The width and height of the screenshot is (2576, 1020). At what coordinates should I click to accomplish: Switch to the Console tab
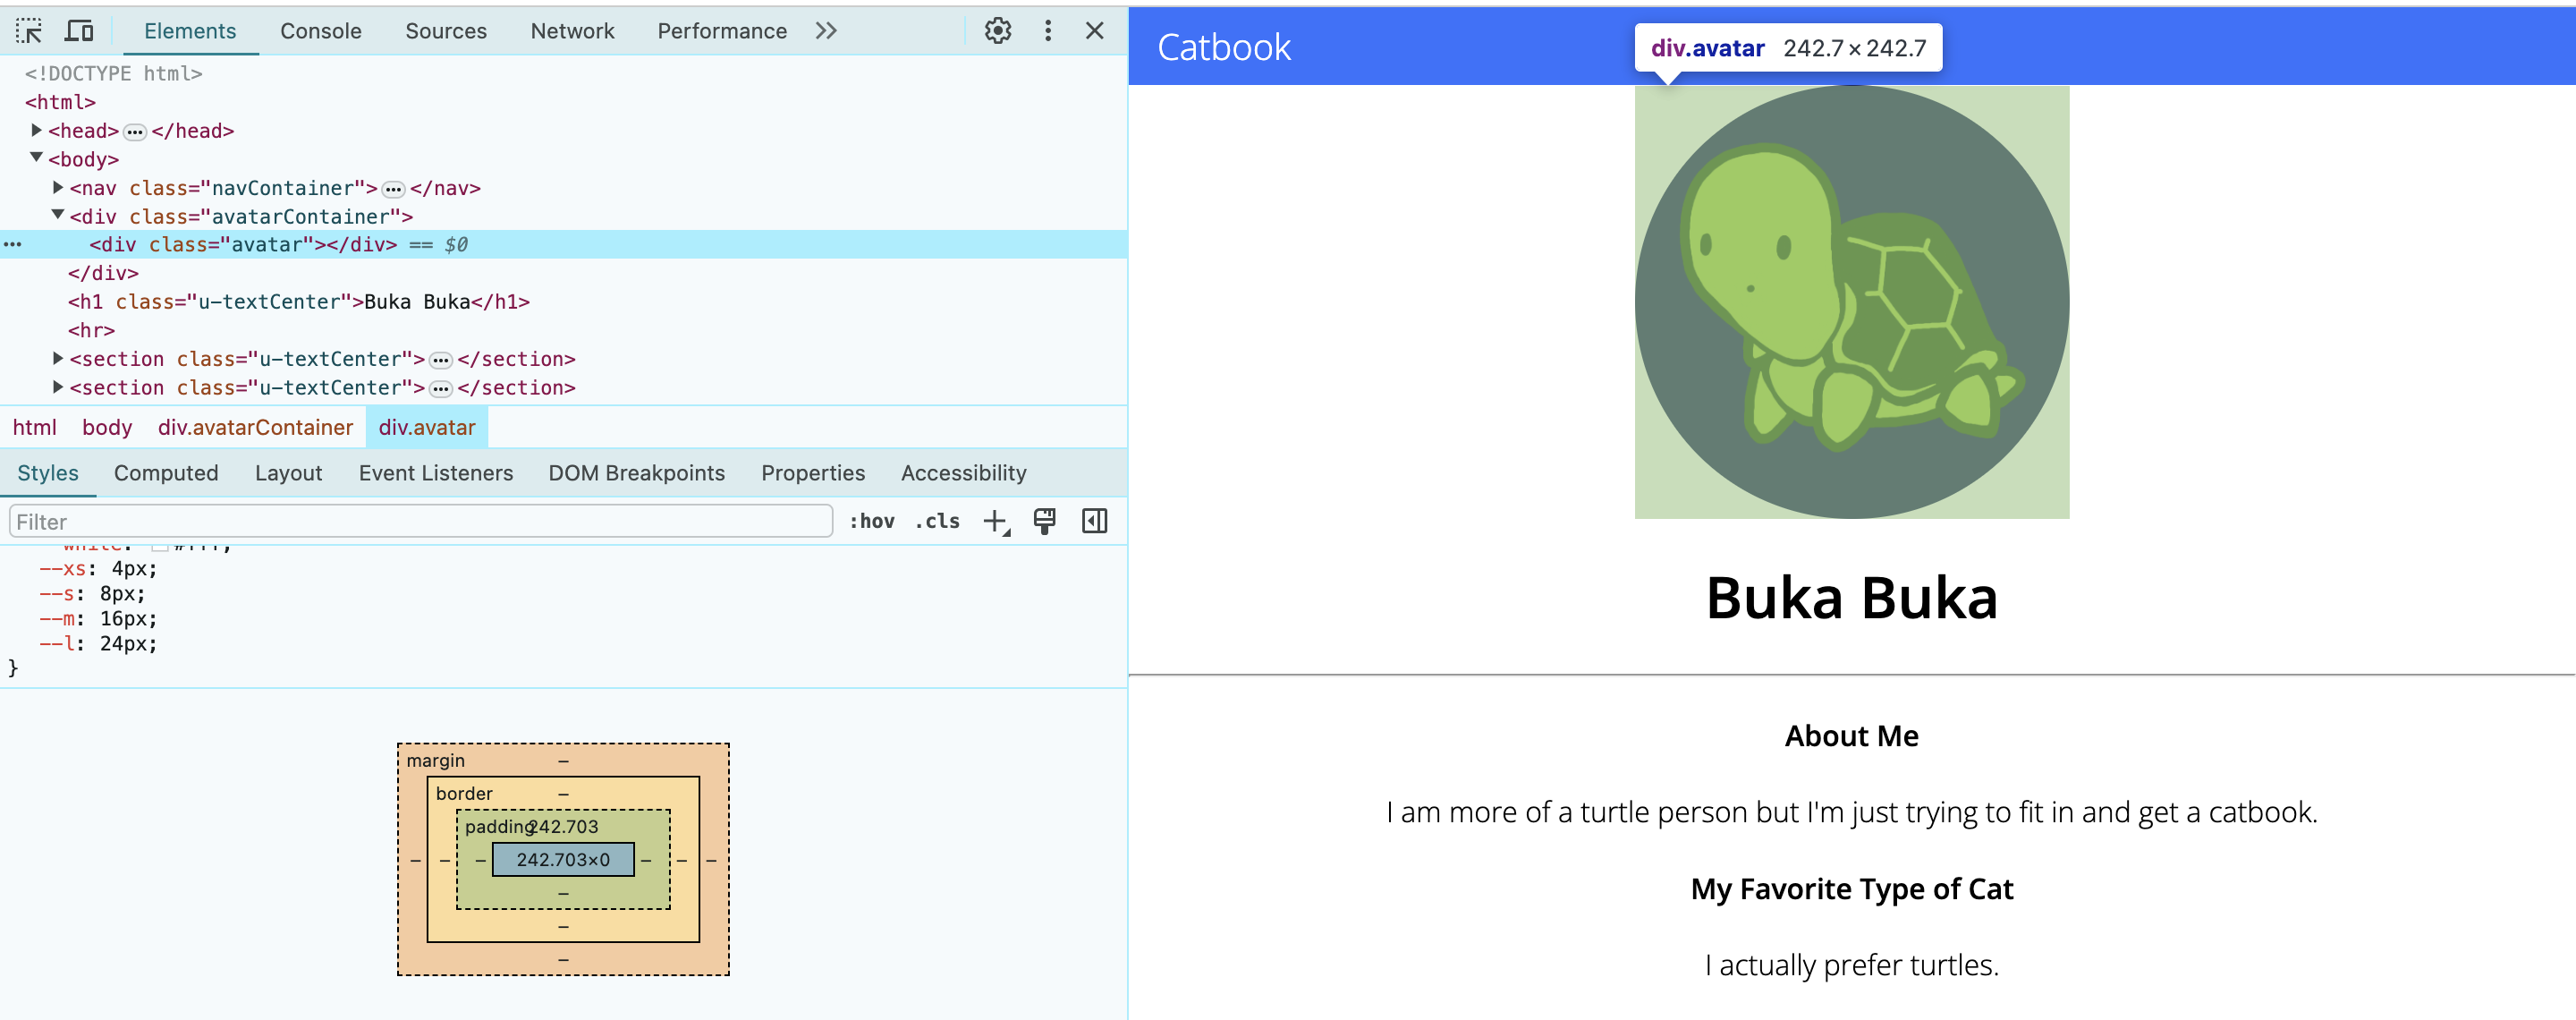pyautogui.click(x=320, y=30)
